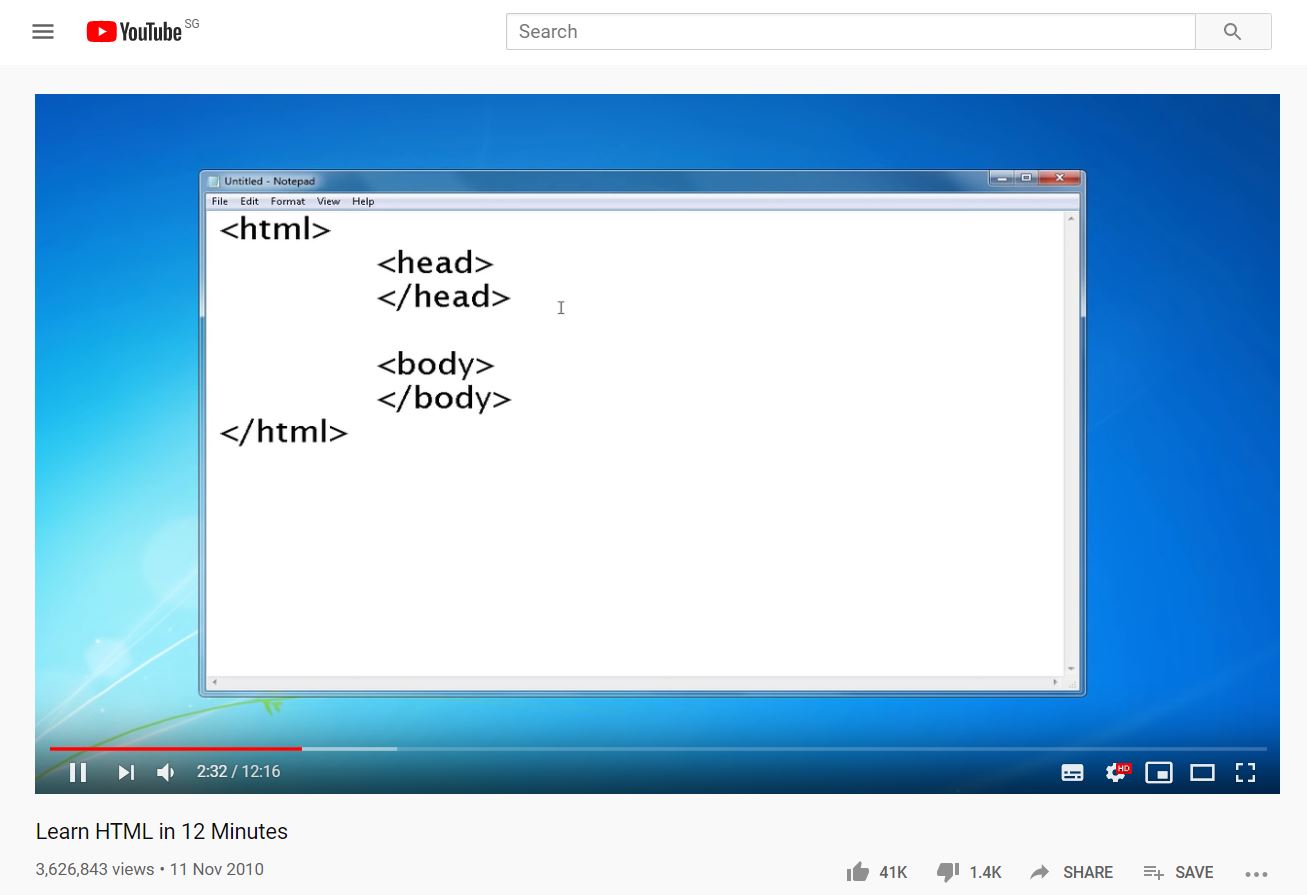
Task: Click the Notepad vertical scrollbar down arrow
Action: pos(1072,668)
